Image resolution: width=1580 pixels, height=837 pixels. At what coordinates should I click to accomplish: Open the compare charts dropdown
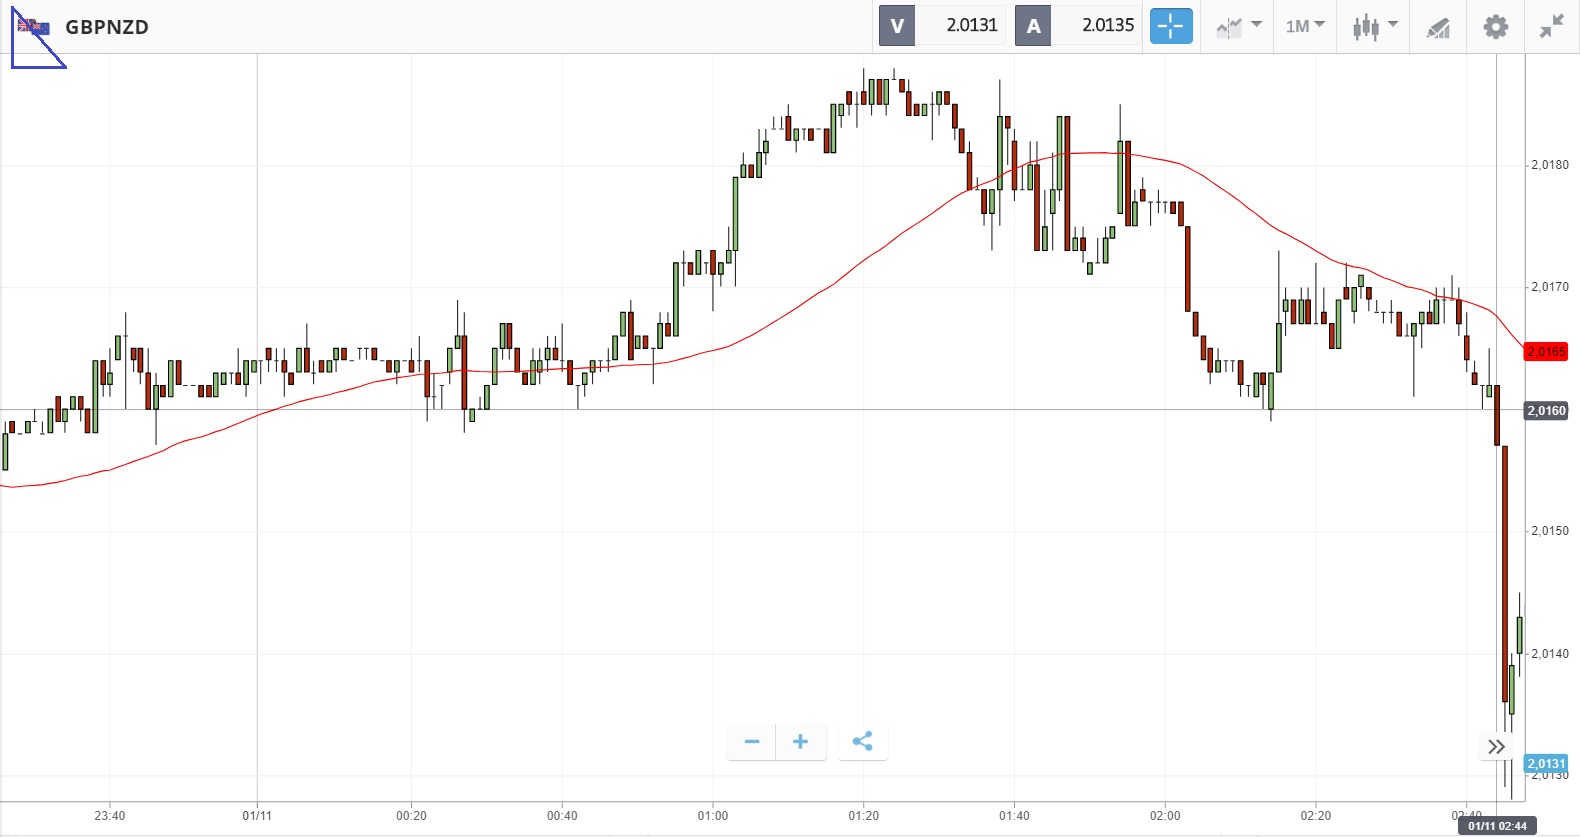1238,27
